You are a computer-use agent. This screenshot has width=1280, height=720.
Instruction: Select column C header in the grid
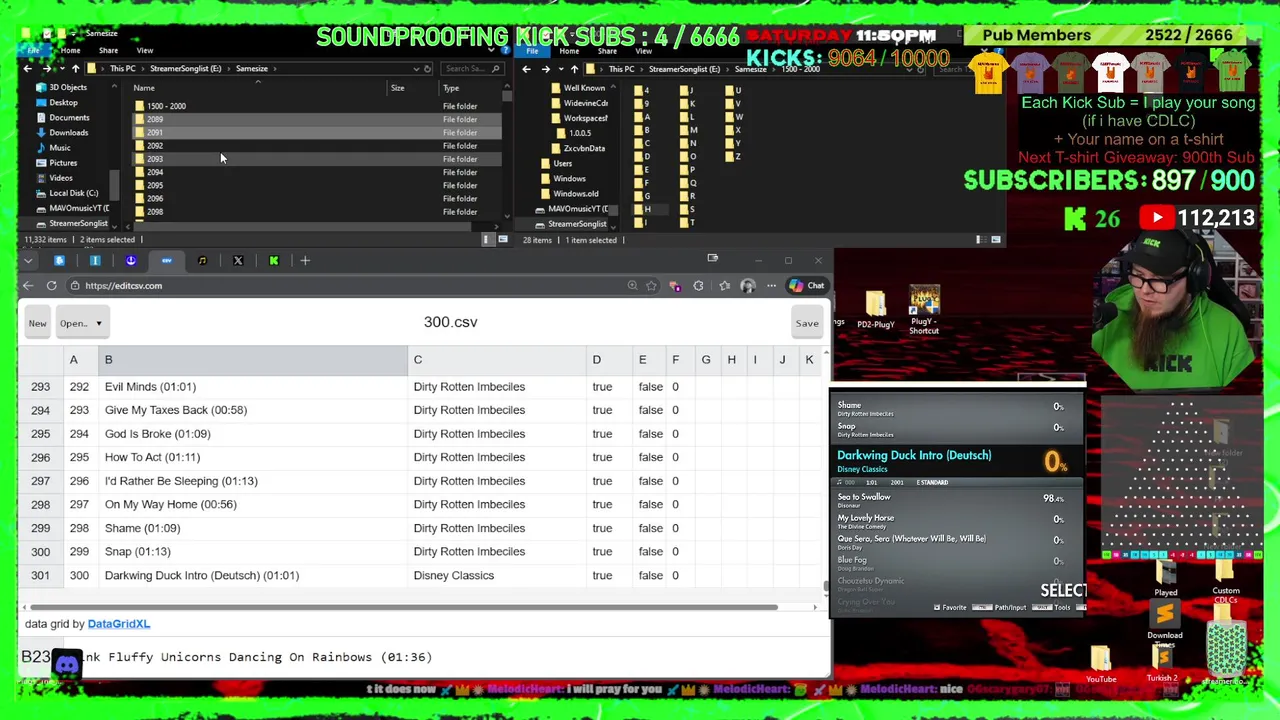click(496, 360)
